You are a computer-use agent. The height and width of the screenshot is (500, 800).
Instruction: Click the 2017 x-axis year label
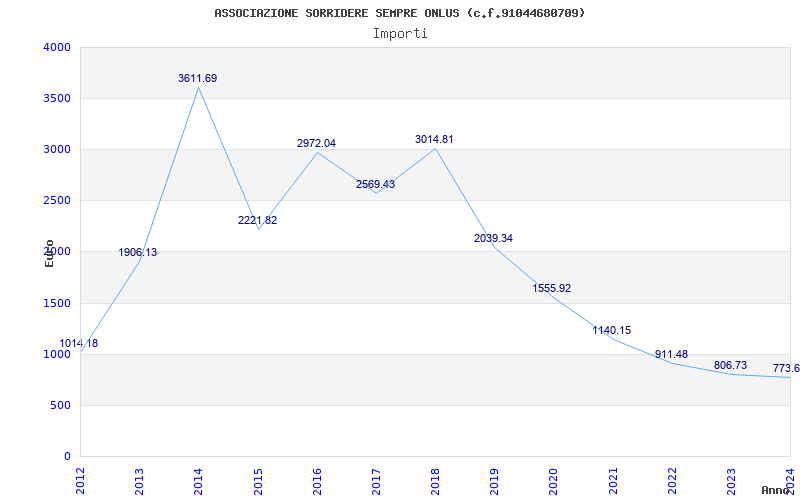pos(376,480)
